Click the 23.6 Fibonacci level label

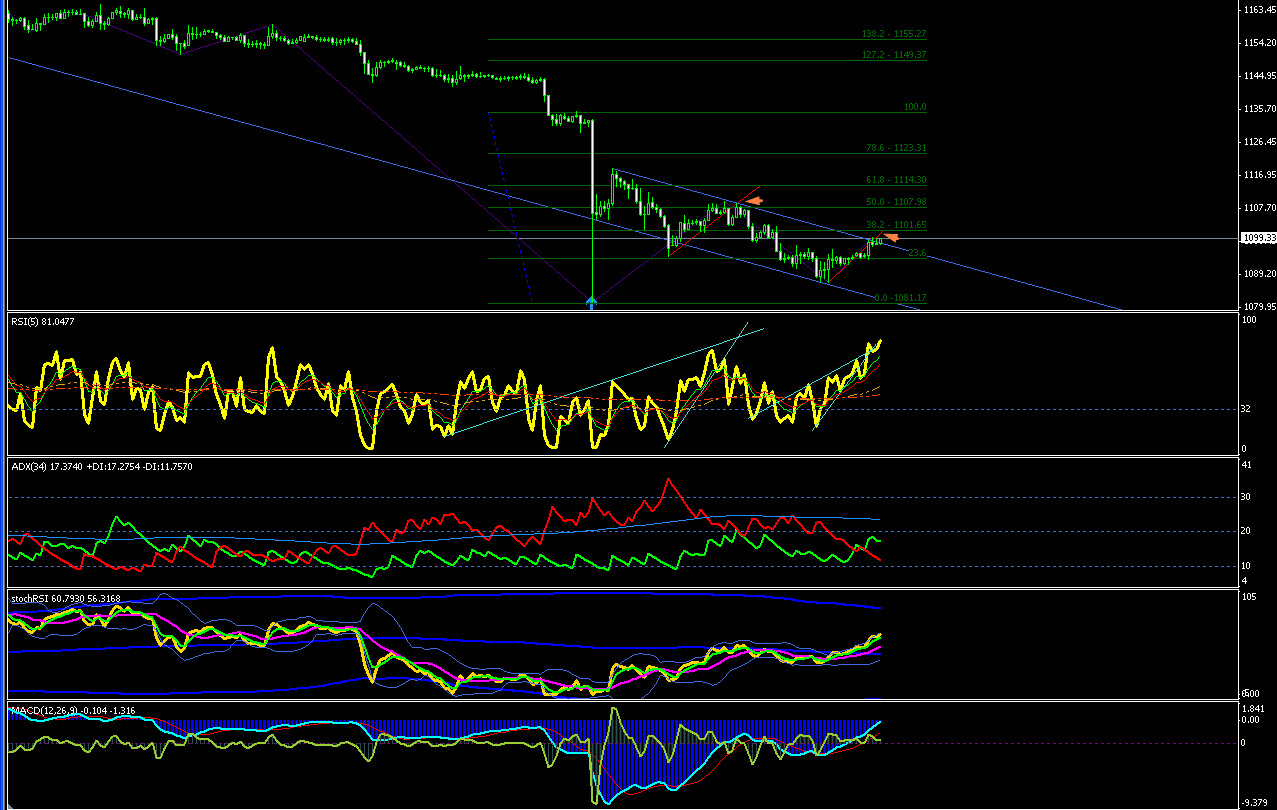click(916, 254)
